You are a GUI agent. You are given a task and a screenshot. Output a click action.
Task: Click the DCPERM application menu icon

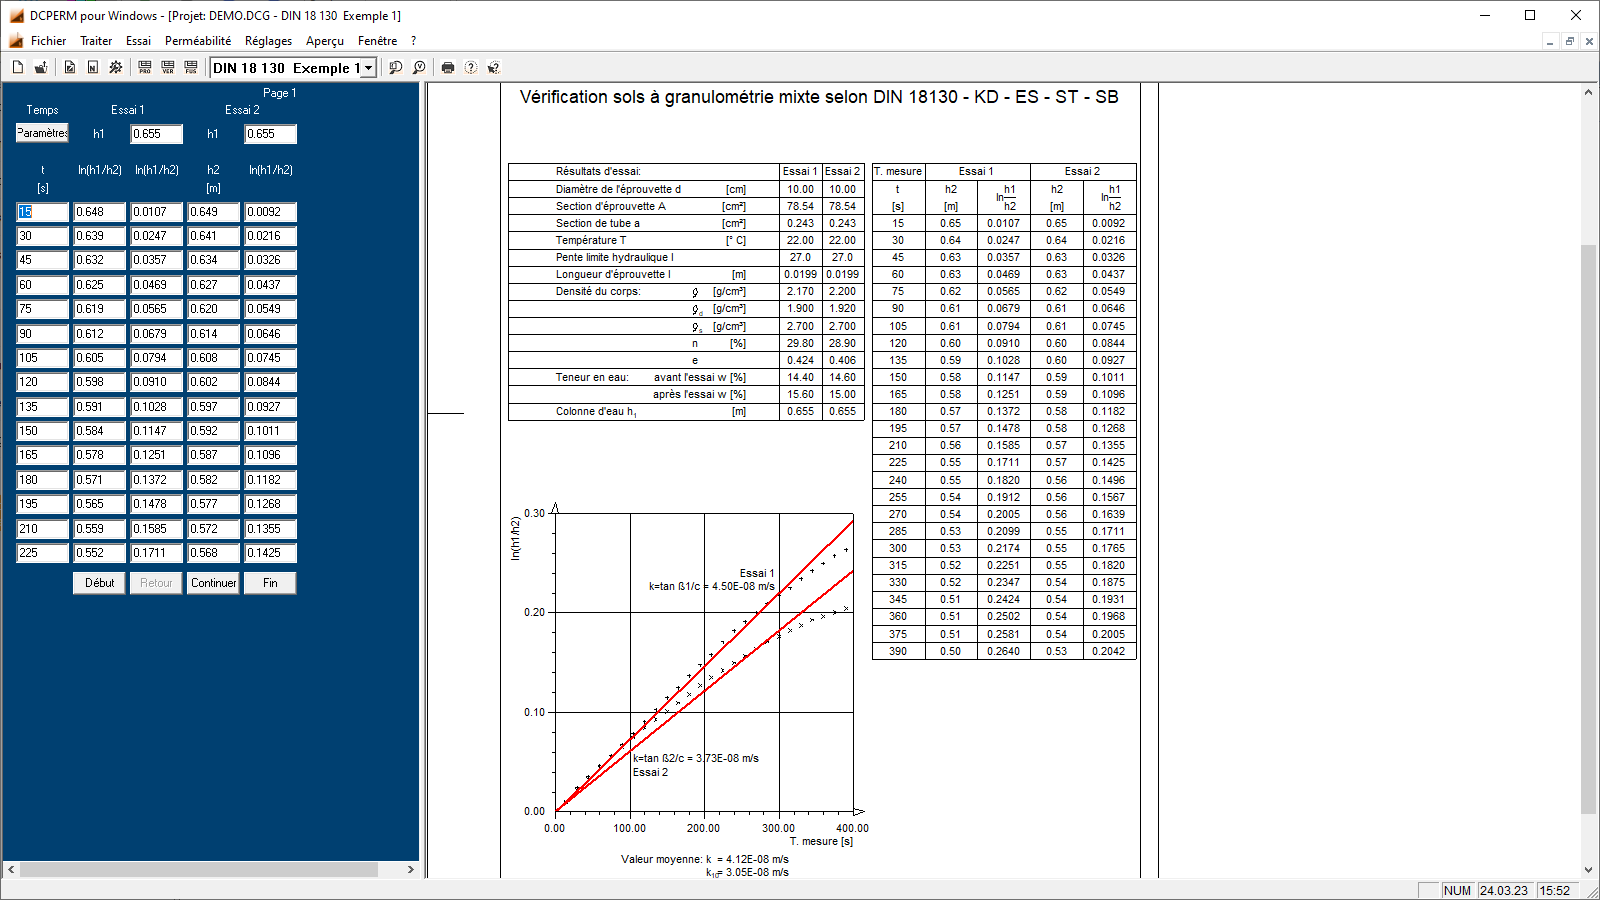coord(16,41)
